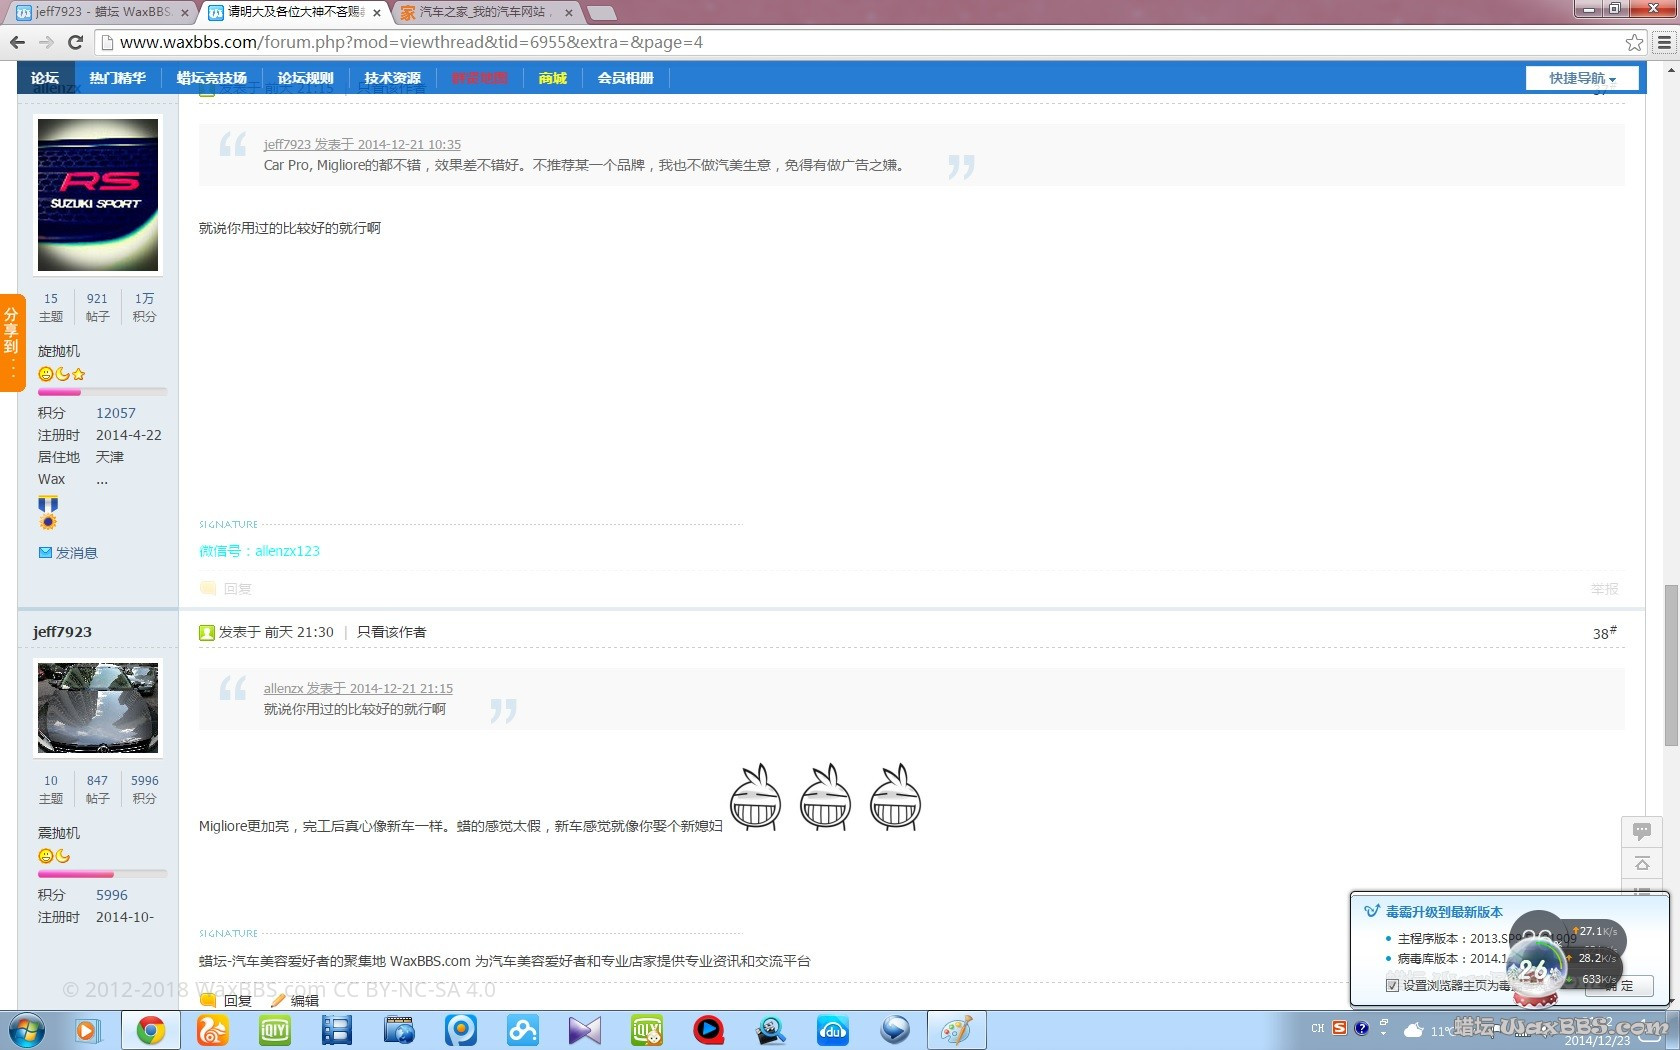Click 只看该作者 on post 38
The width and height of the screenshot is (1680, 1050).
click(391, 632)
